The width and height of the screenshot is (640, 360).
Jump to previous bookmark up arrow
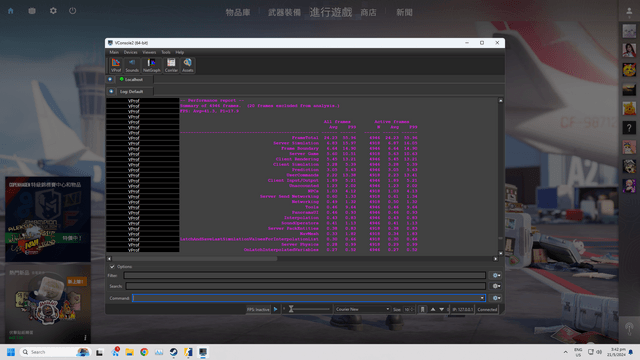pos(433,309)
